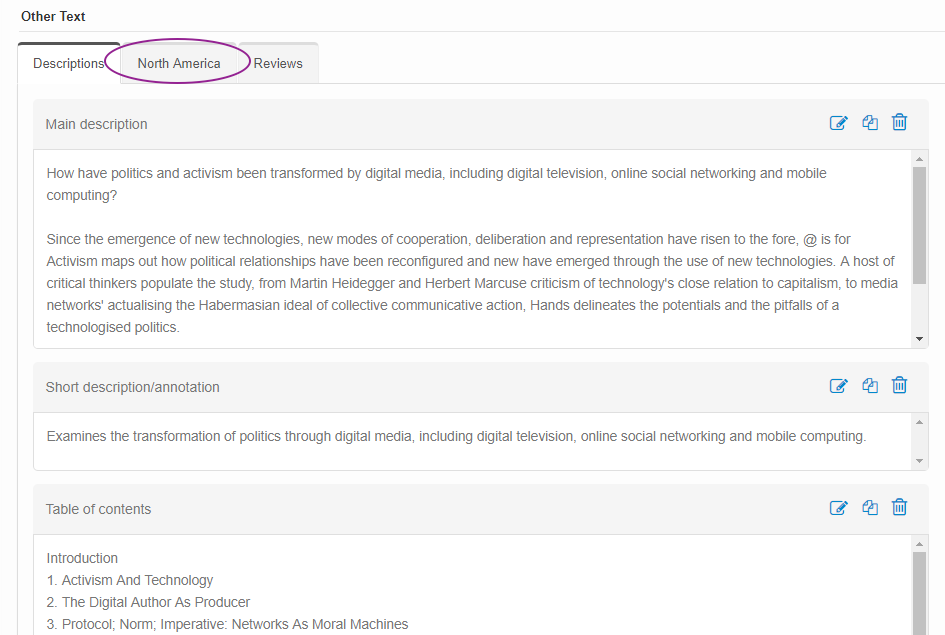The height and width of the screenshot is (635, 945).
Task: Edit the Short description/annotation
Action: pos(838,386)
